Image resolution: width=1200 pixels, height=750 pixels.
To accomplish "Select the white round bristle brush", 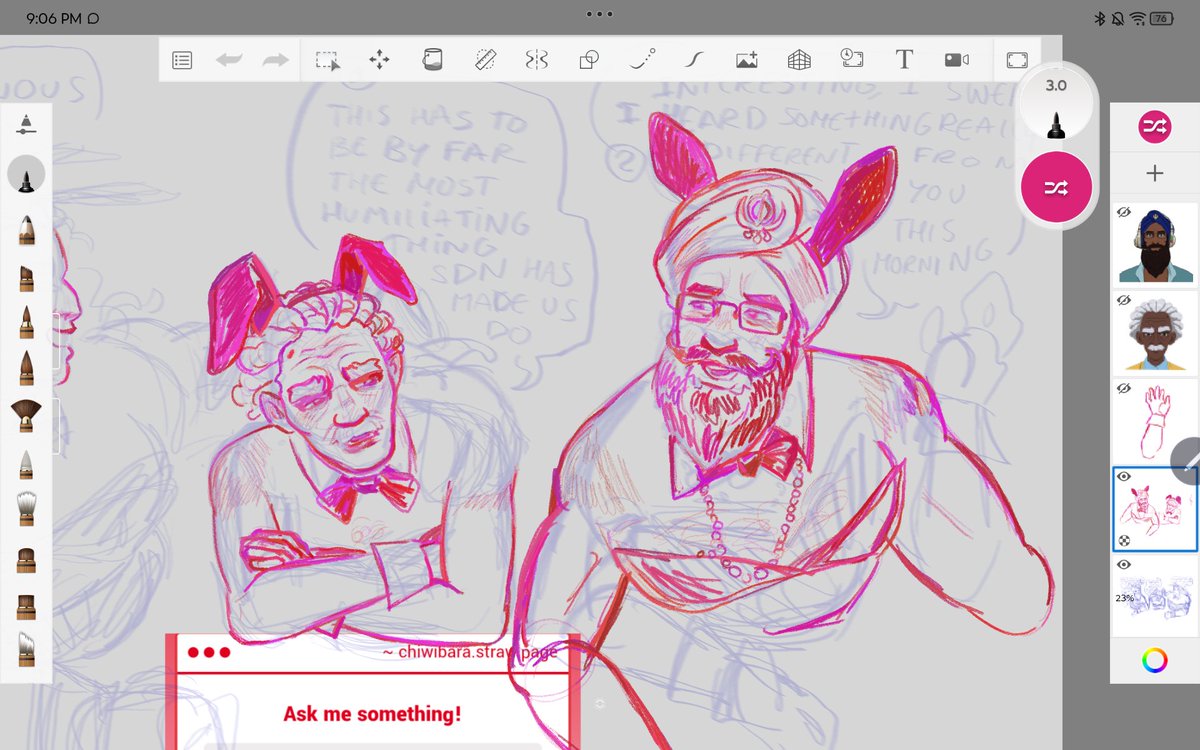I will tap(27, 508).
